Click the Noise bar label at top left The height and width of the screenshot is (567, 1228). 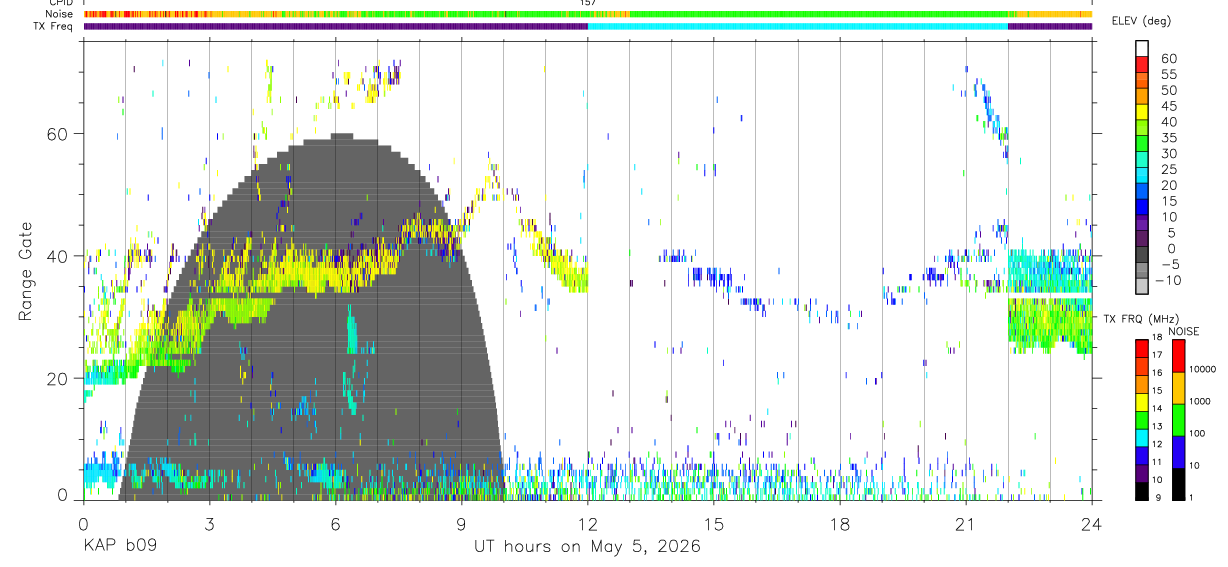[x=42, y=15]
